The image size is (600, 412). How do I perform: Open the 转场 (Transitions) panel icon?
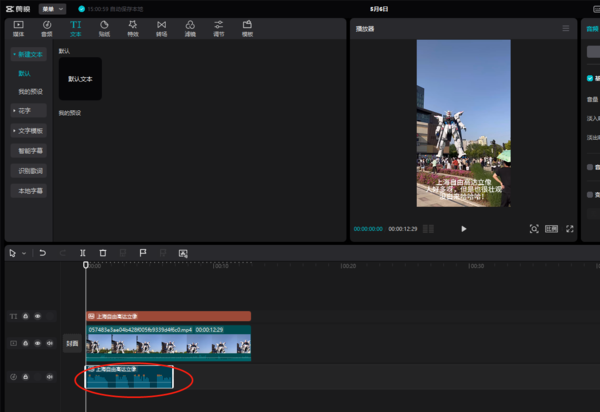tap(161, 27)
